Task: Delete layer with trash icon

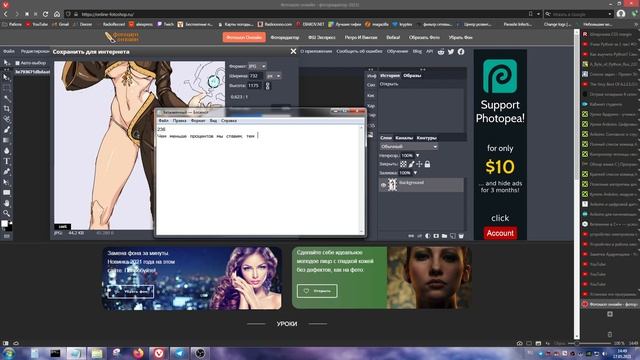Action: (x=461, y=236)
